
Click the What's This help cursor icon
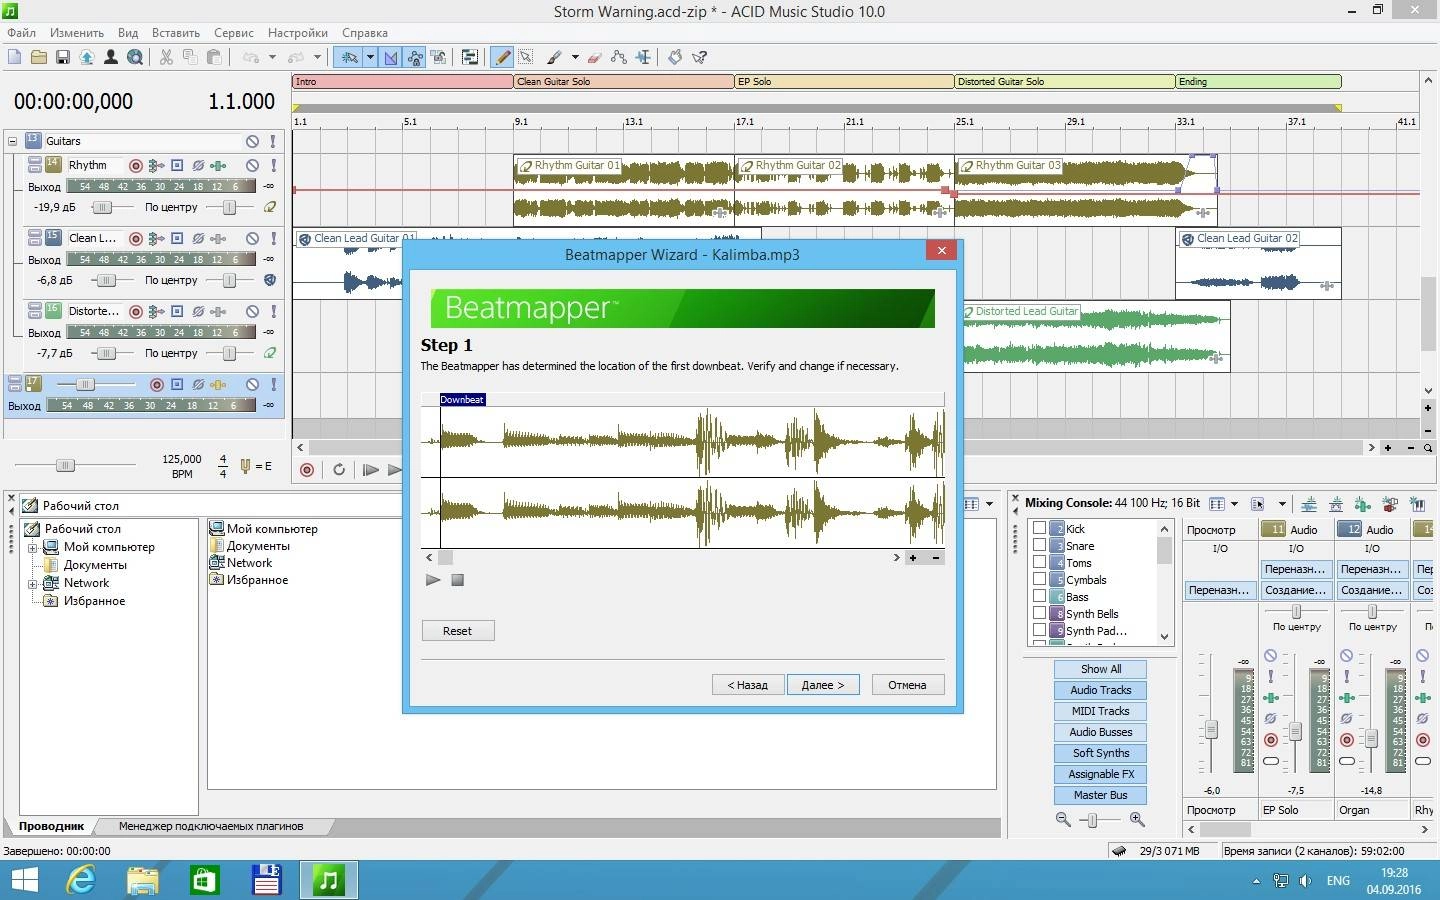tap(699, 57)
